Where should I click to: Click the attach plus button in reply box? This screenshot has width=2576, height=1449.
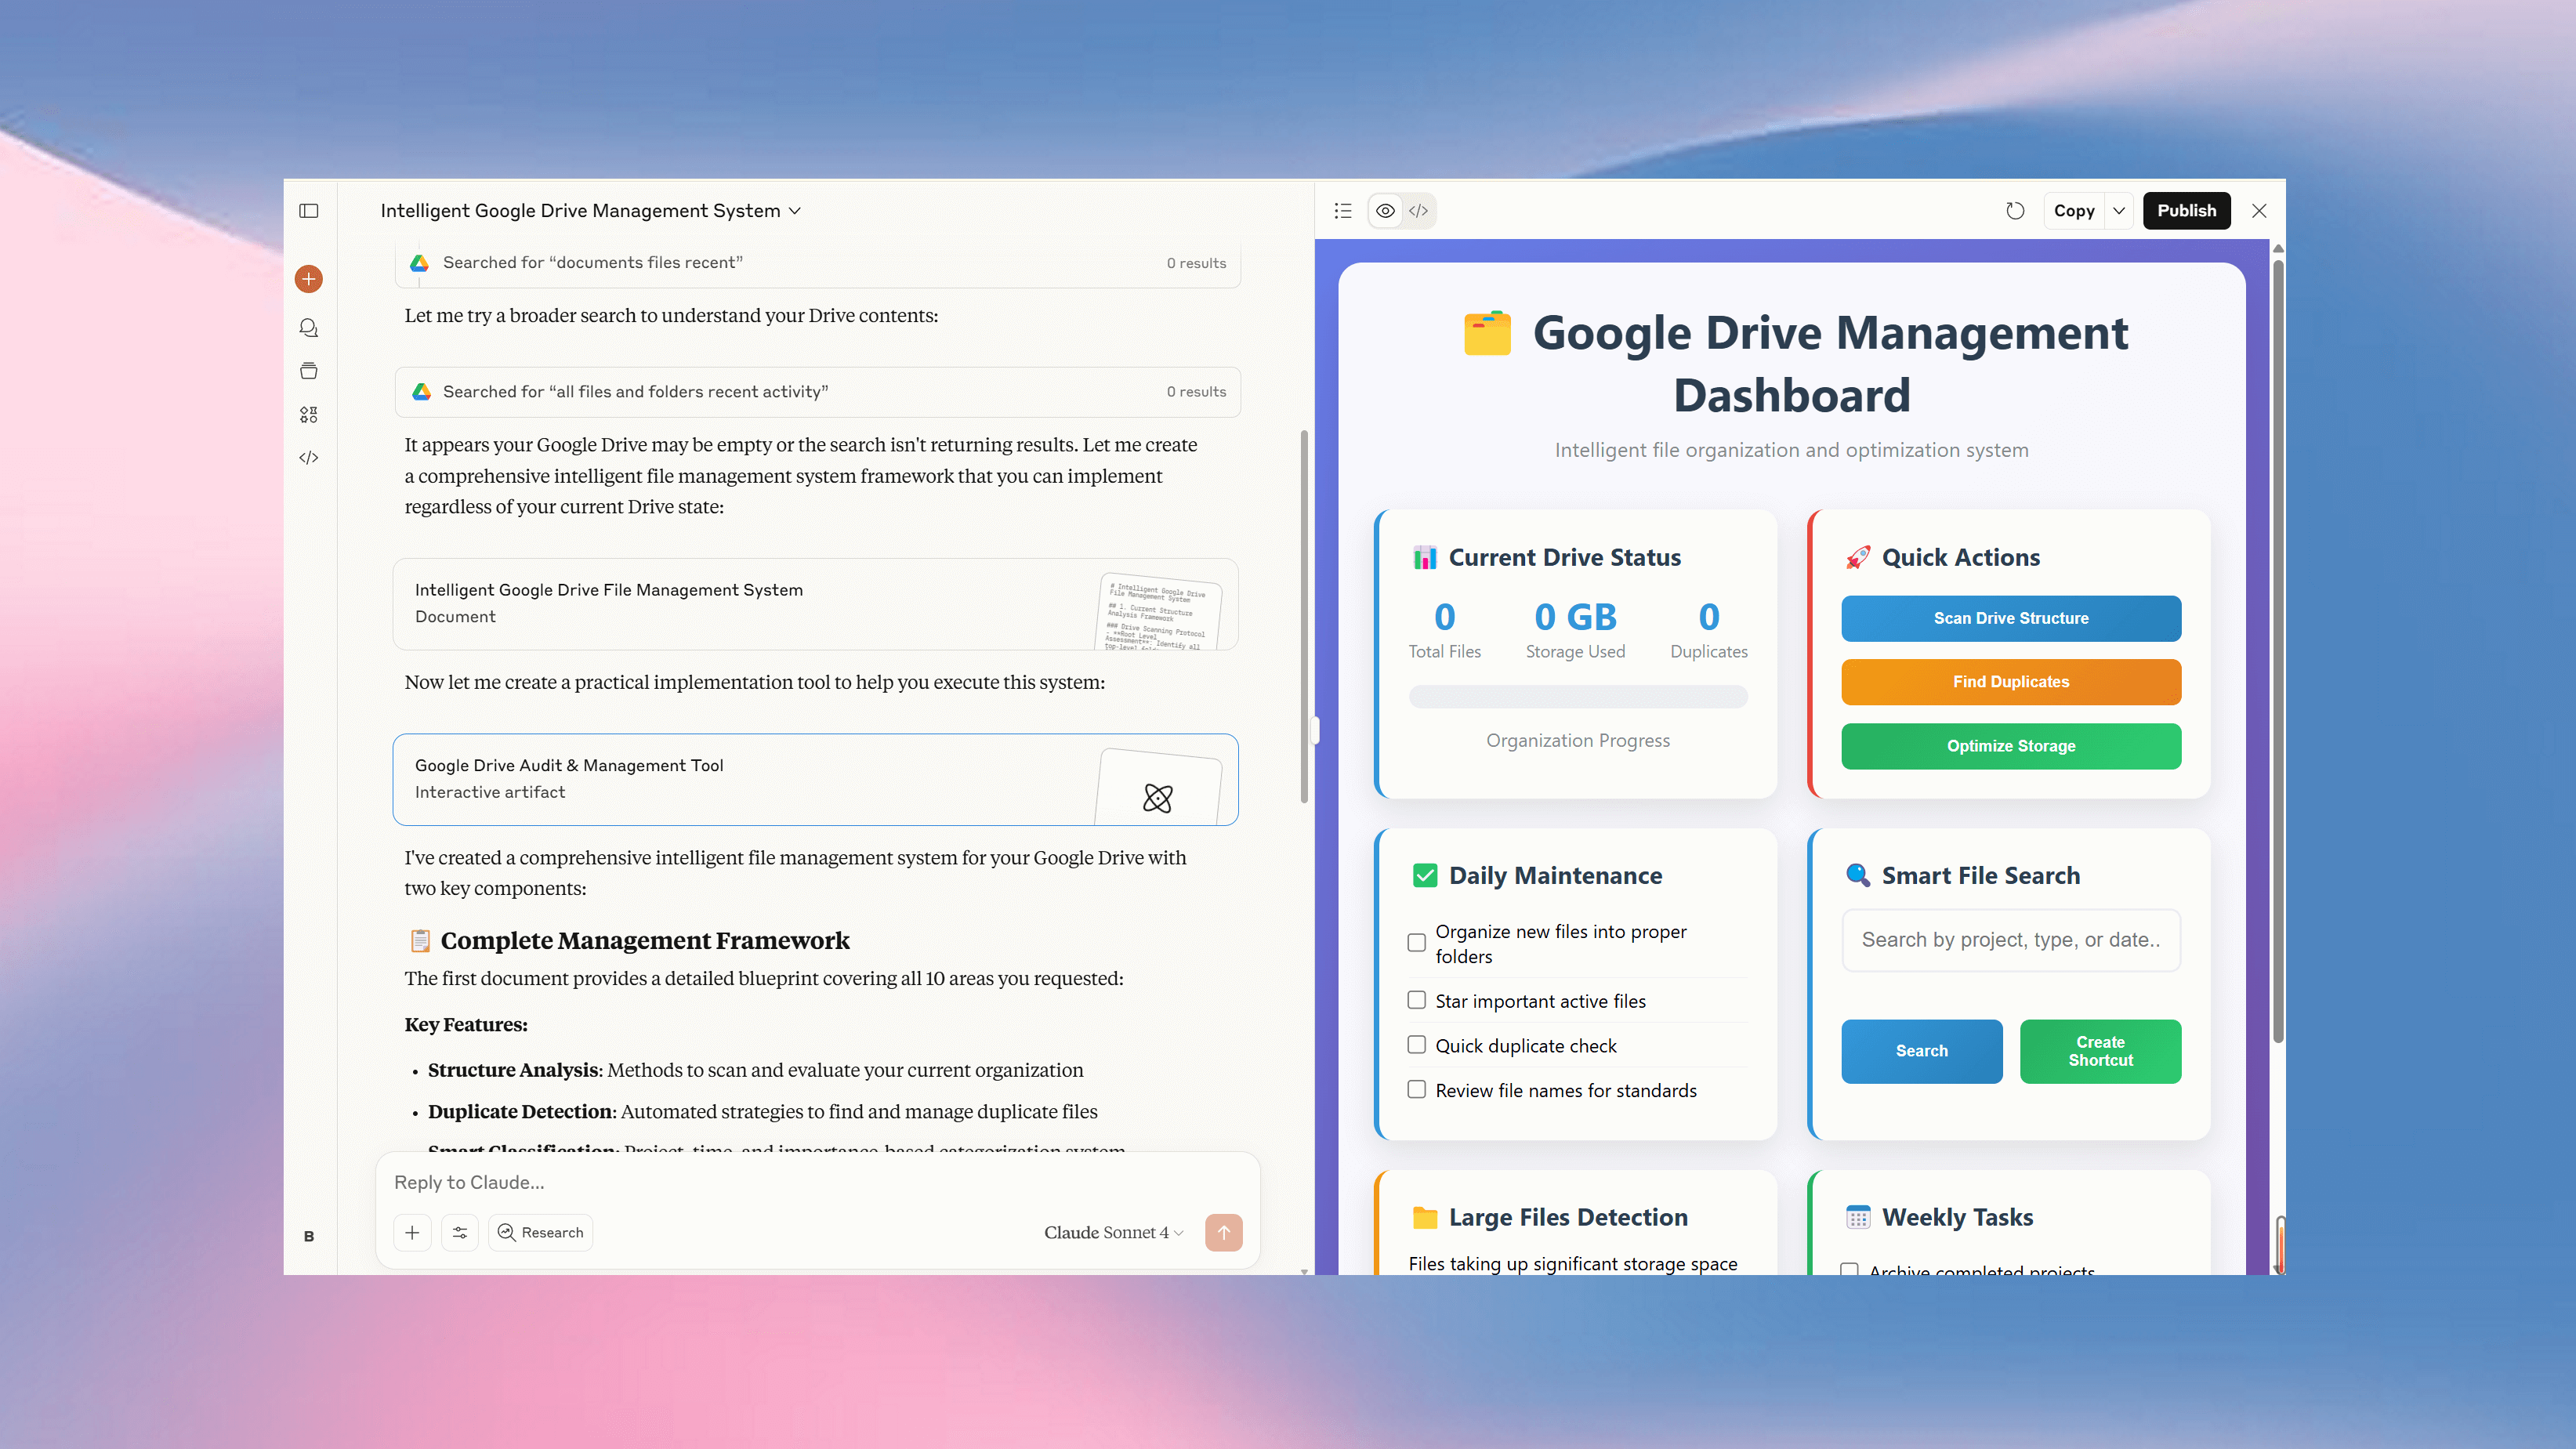pyautogui.click(x=412, y=1233)
